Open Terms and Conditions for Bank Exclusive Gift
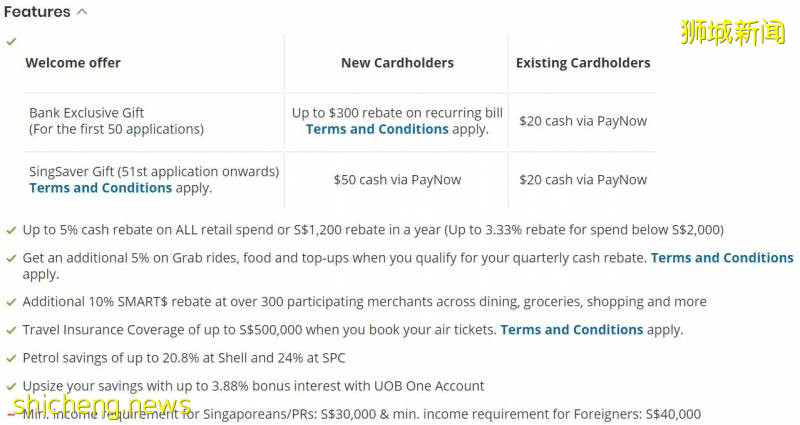 [377, 129]
